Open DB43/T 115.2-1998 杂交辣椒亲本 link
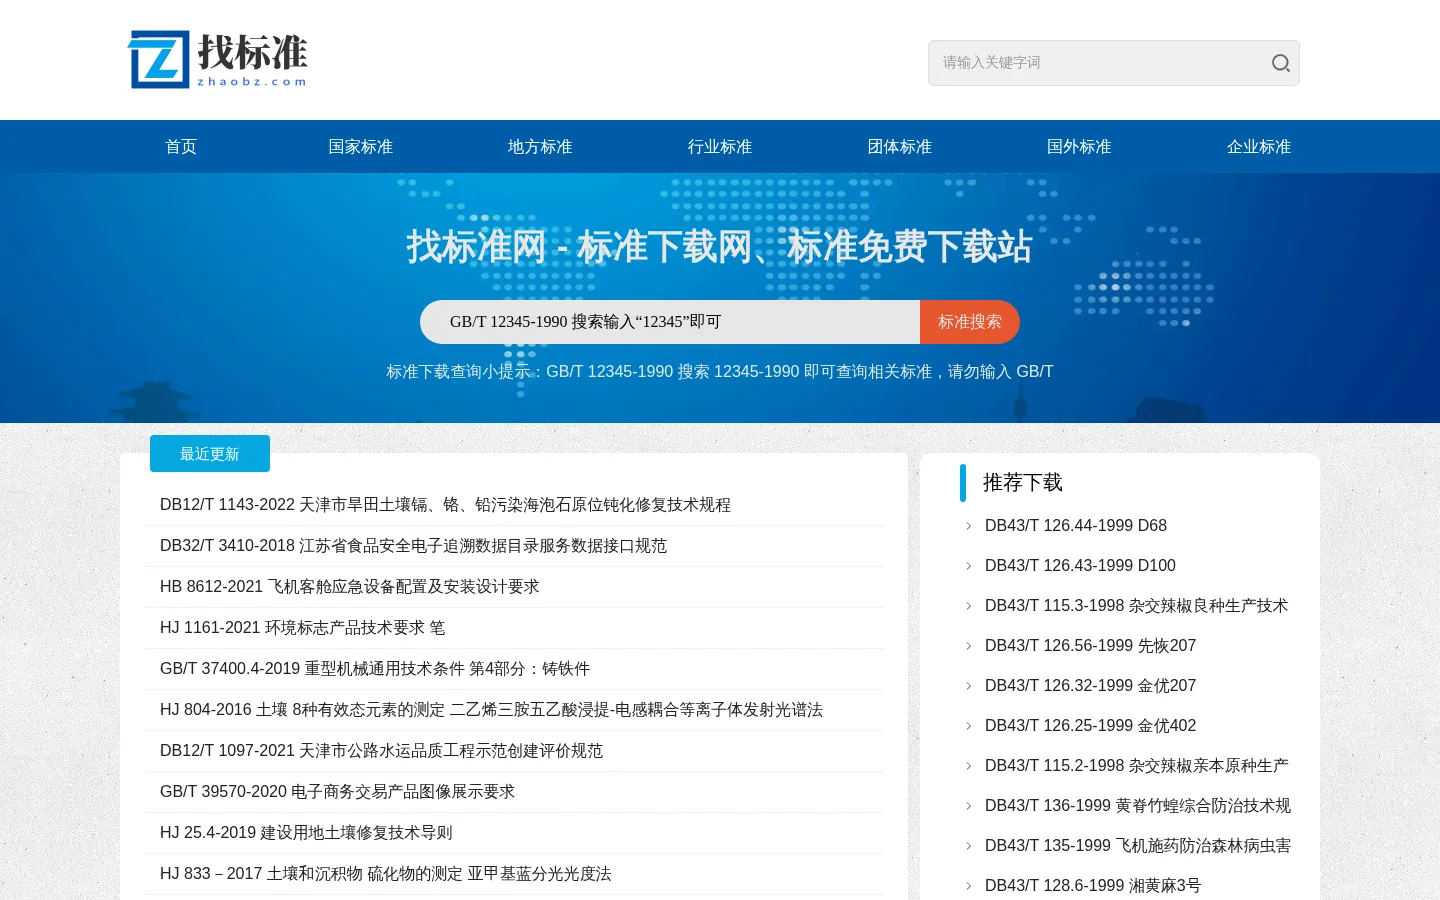Image resolution: width=1440 pixels, height=900 pixels. (1137, 766)
